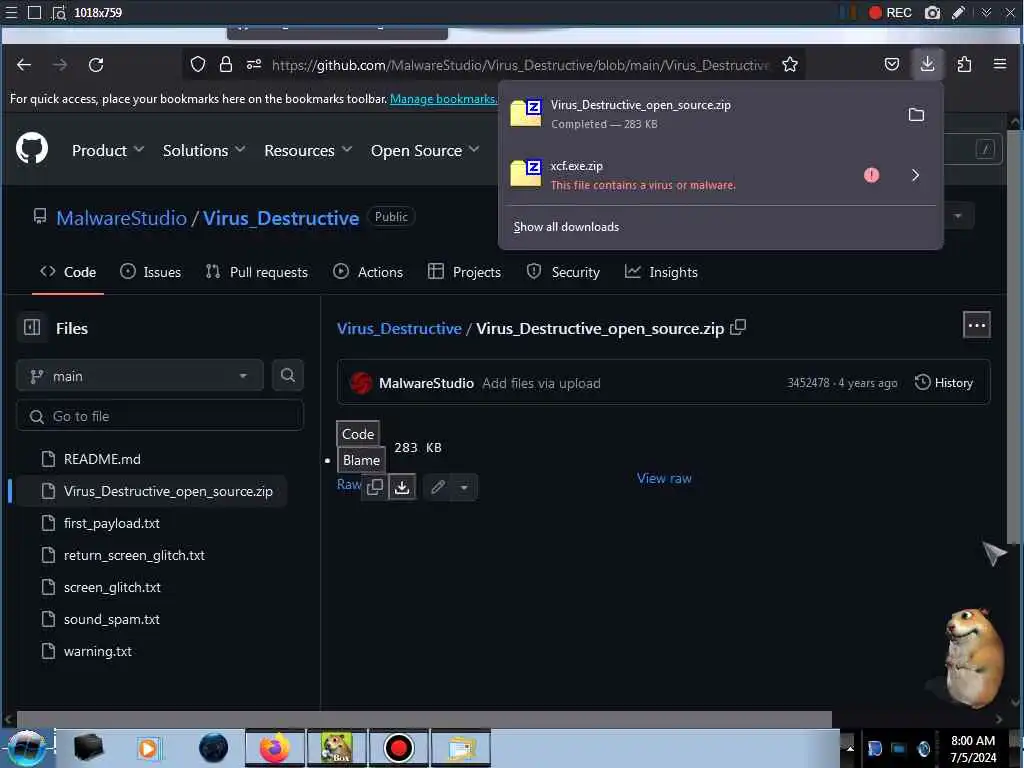Download raw file icon button

pyautogui.click(x=402, y=487)
